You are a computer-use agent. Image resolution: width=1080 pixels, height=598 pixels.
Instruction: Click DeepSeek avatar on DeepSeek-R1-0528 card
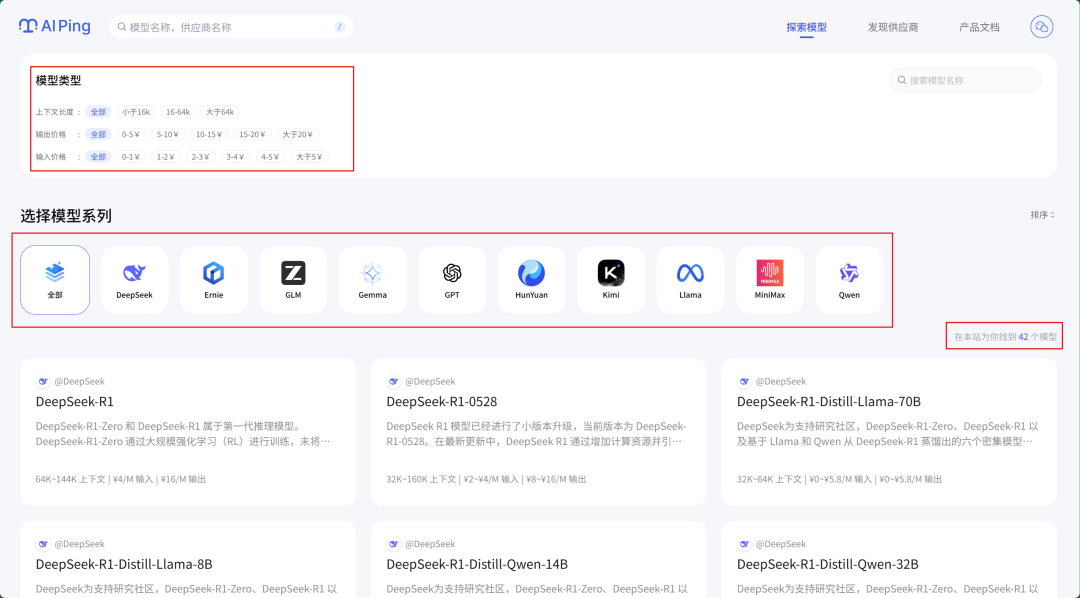(x=393, y=381)
